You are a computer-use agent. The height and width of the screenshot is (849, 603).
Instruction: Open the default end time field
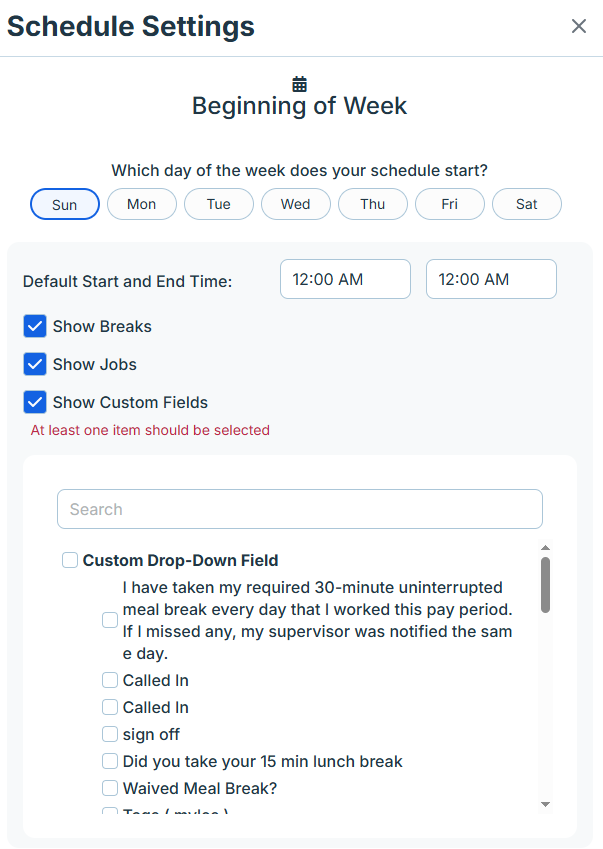point(491,279)
